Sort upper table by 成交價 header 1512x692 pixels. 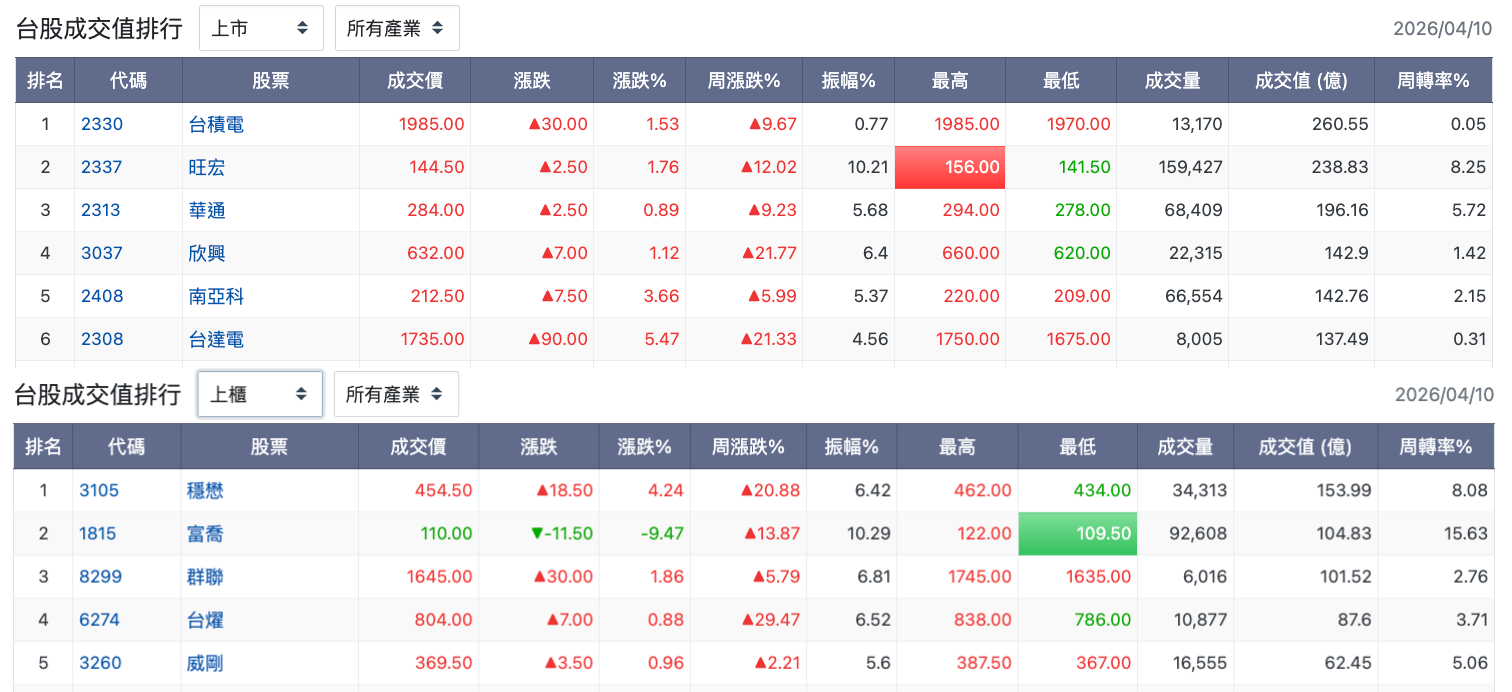point(415,81)
